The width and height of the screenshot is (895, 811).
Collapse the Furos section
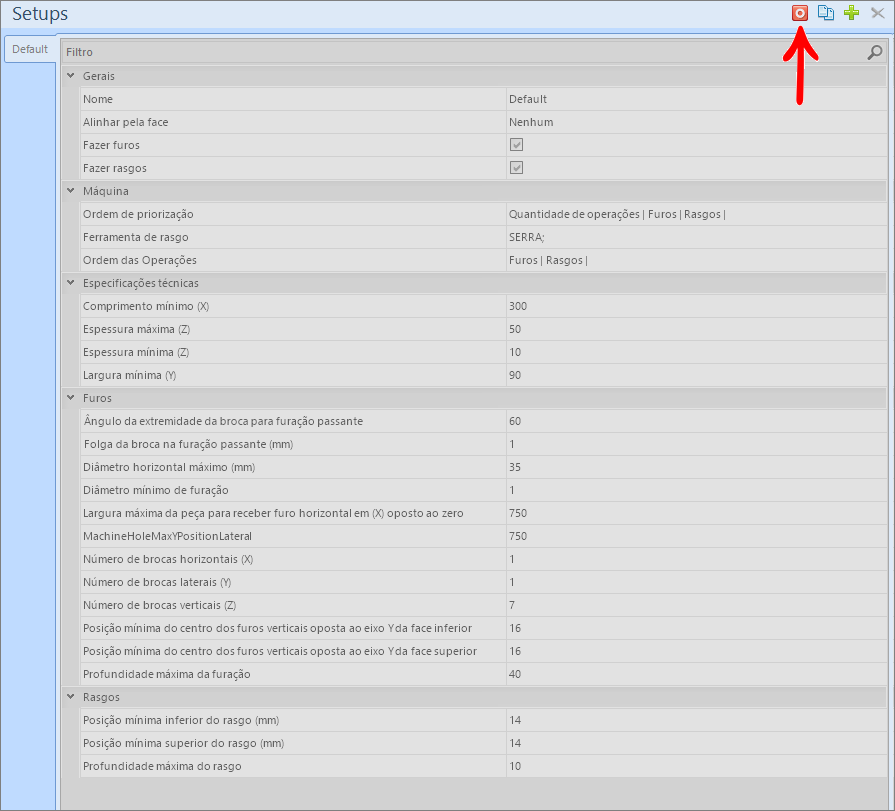point(71,398)
